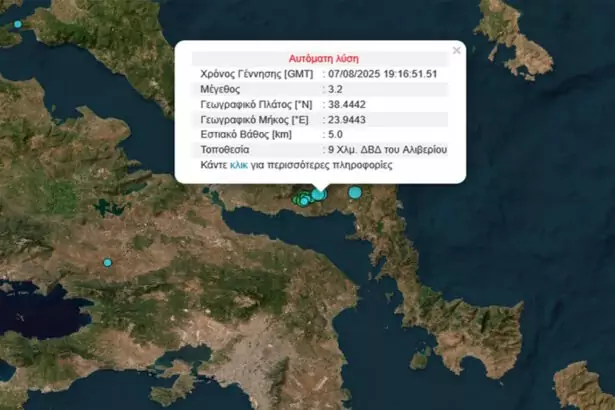Click the 'κλικ' link for more information
The width and height of the screenshot is (615, 410).
[x=238, y=165]
